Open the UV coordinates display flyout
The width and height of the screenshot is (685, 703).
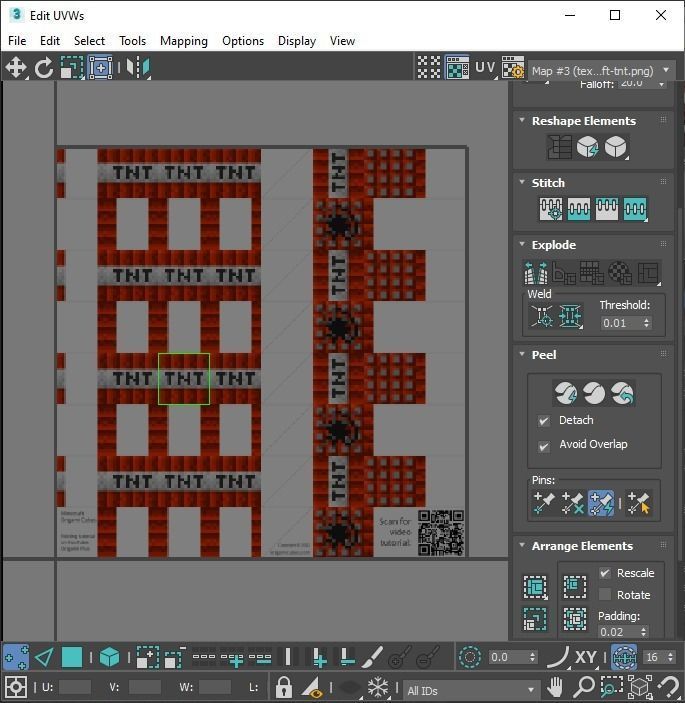point(486,68)
